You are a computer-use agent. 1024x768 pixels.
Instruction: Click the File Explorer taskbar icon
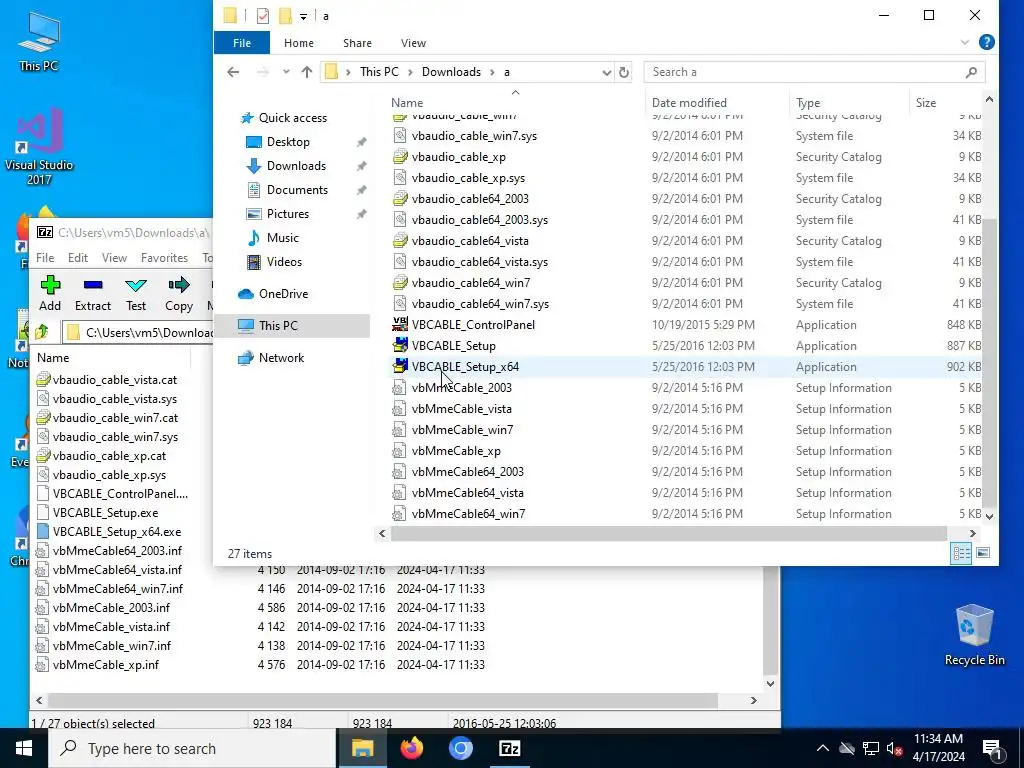tap(362, 748)
